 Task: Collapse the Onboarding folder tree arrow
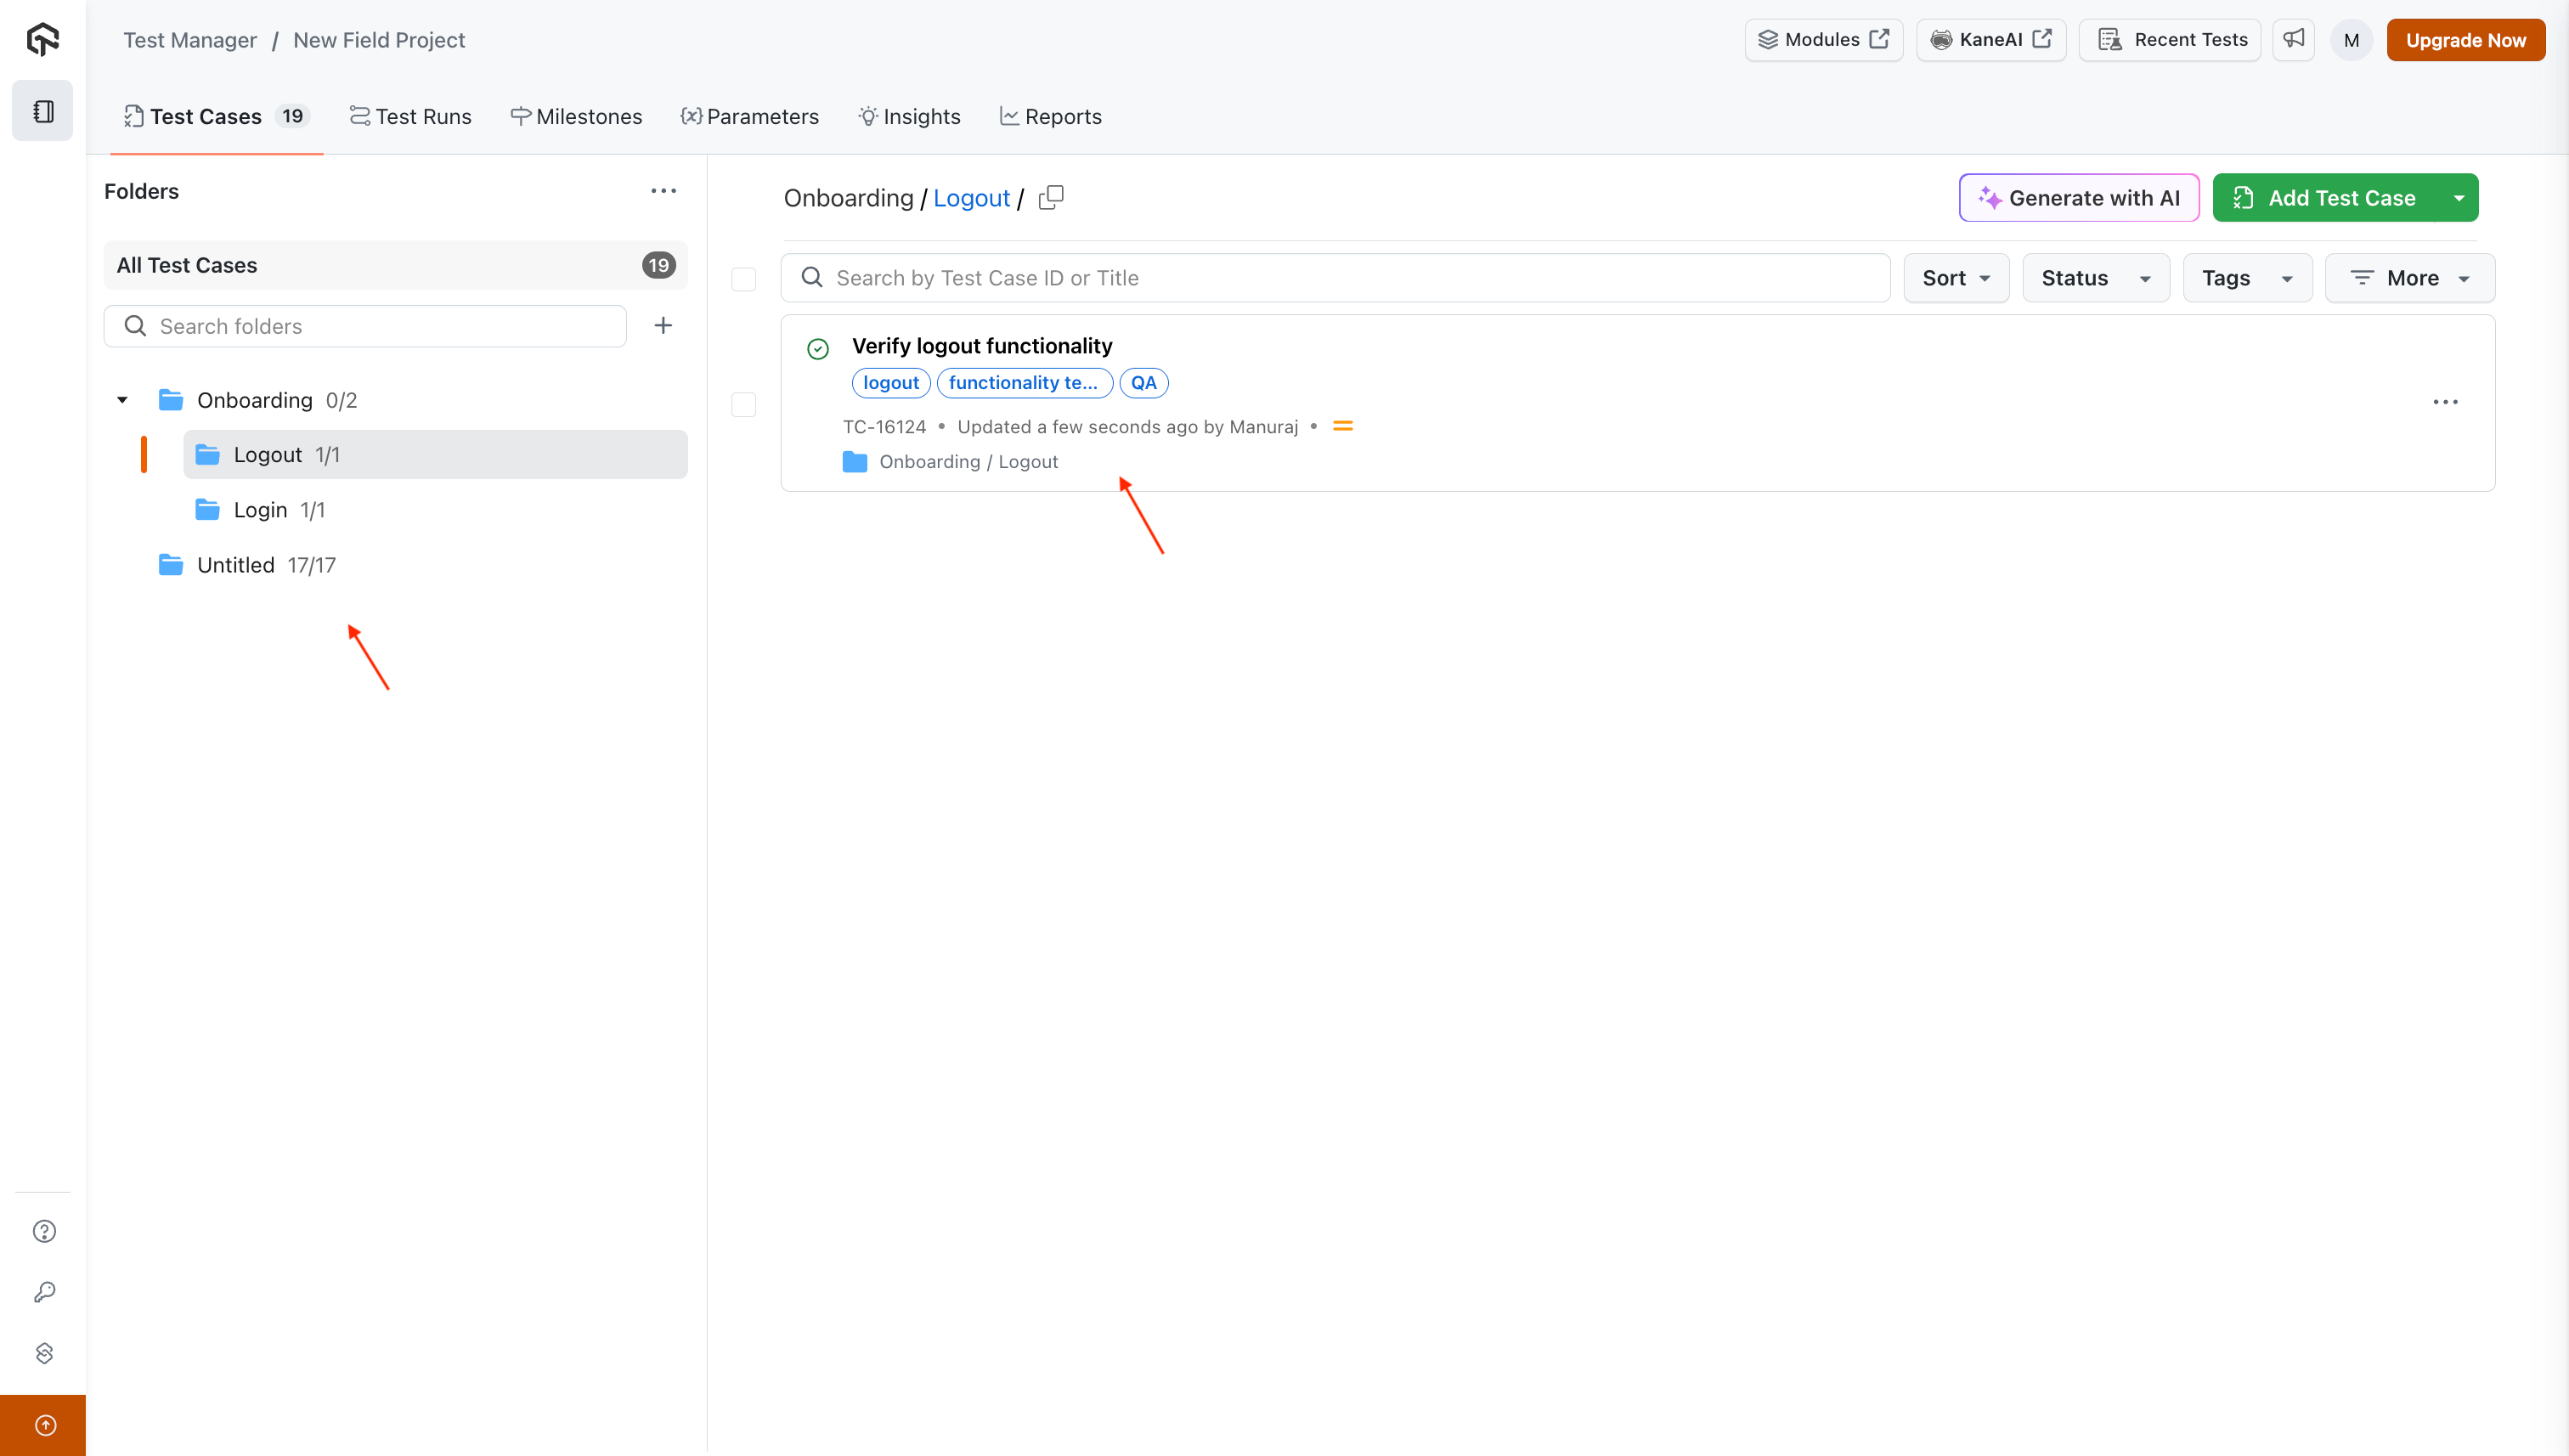pyautogui.click(x=122, y=400)
